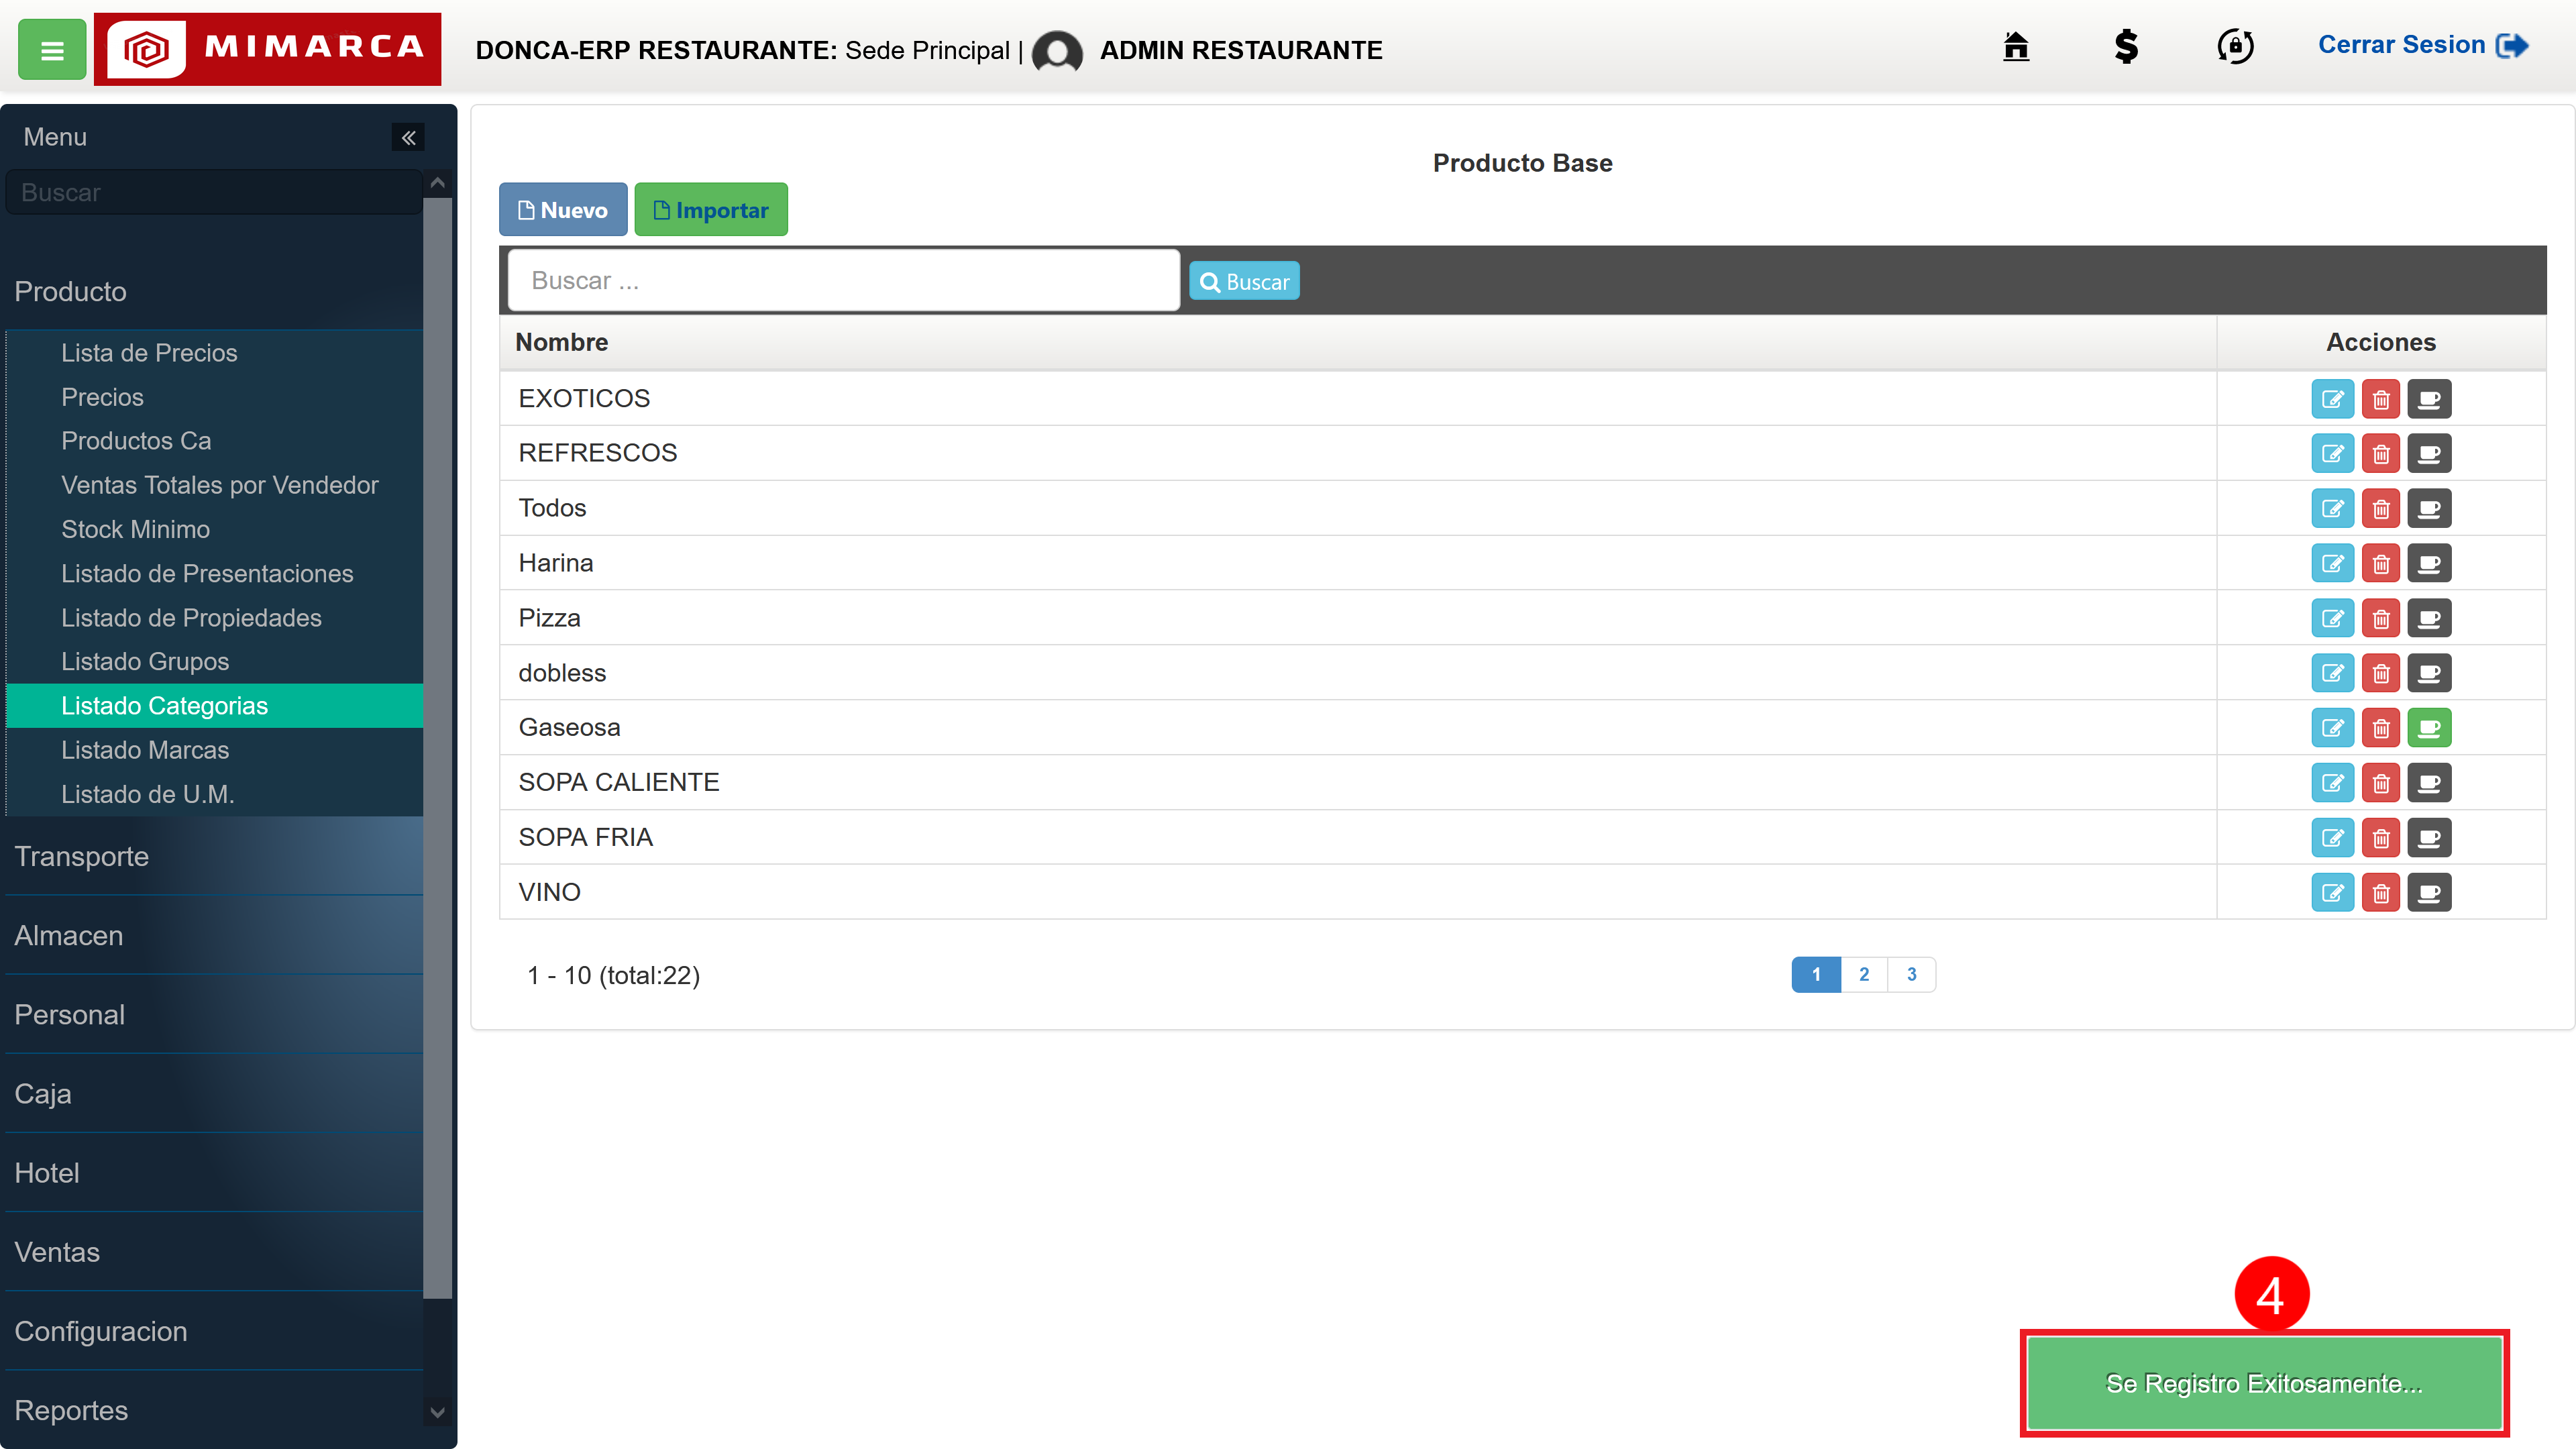Click the Importar button

[711, 210]
